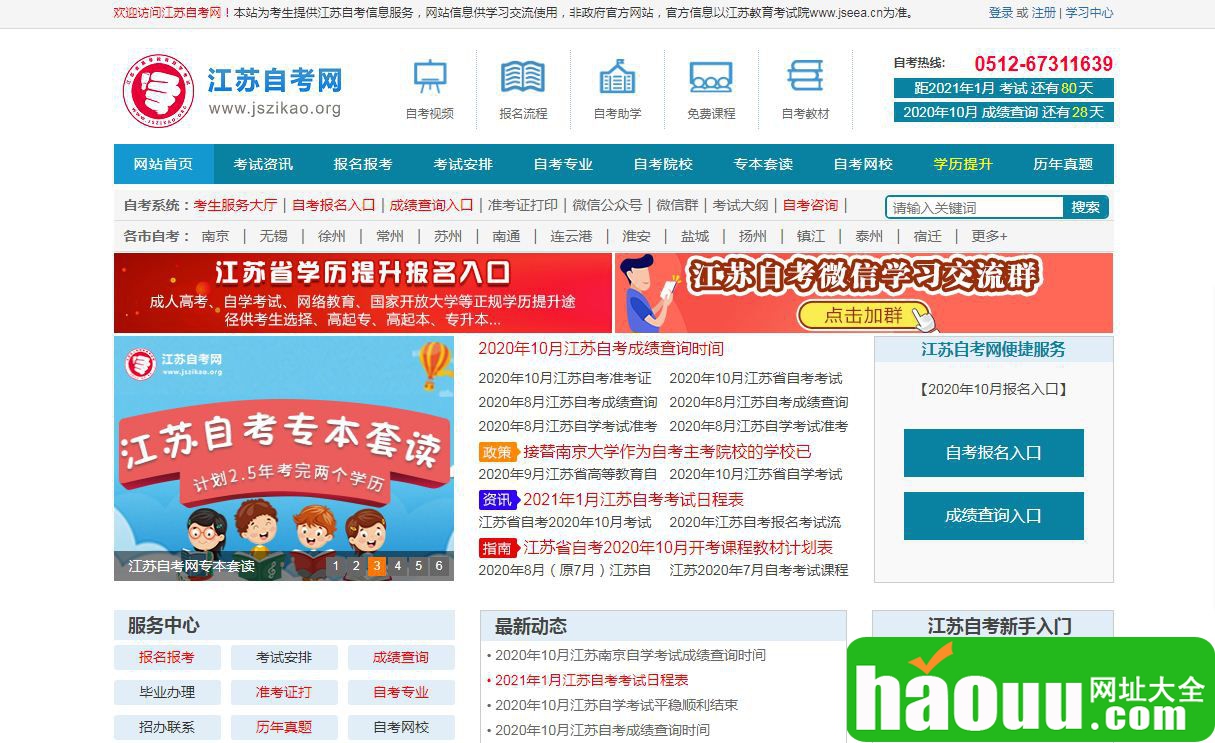Select 苏州 city link
1215x743 pixels.
click(448, 236)
